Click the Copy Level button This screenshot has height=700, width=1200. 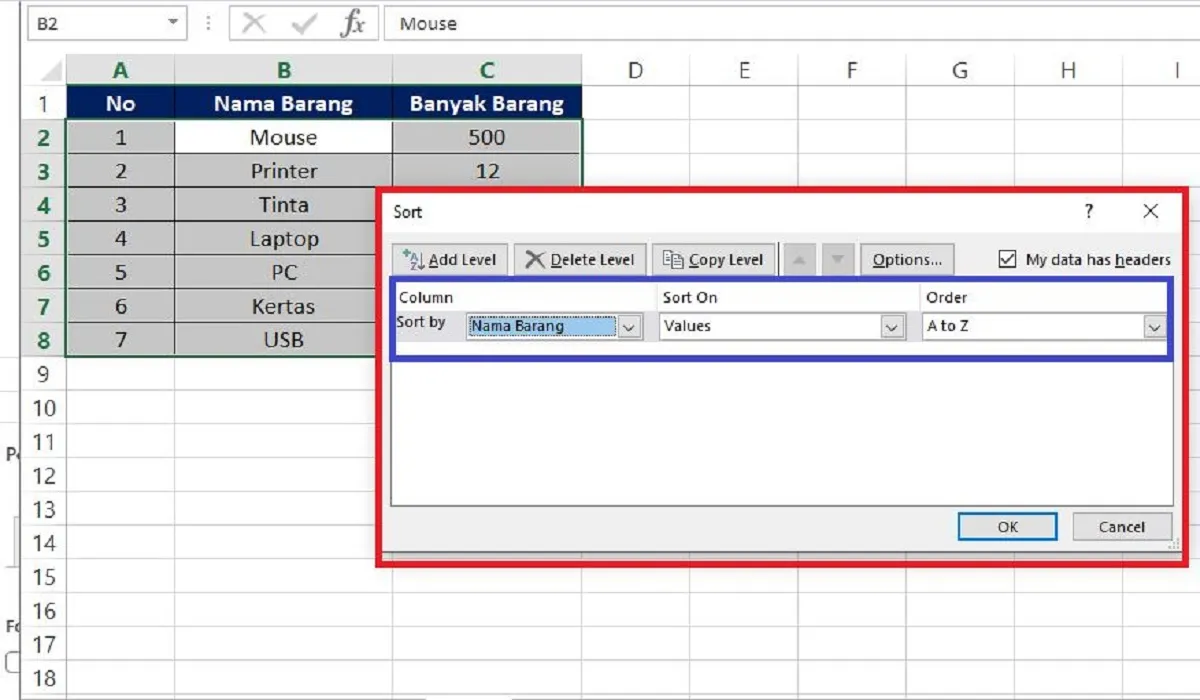[713, 260]
